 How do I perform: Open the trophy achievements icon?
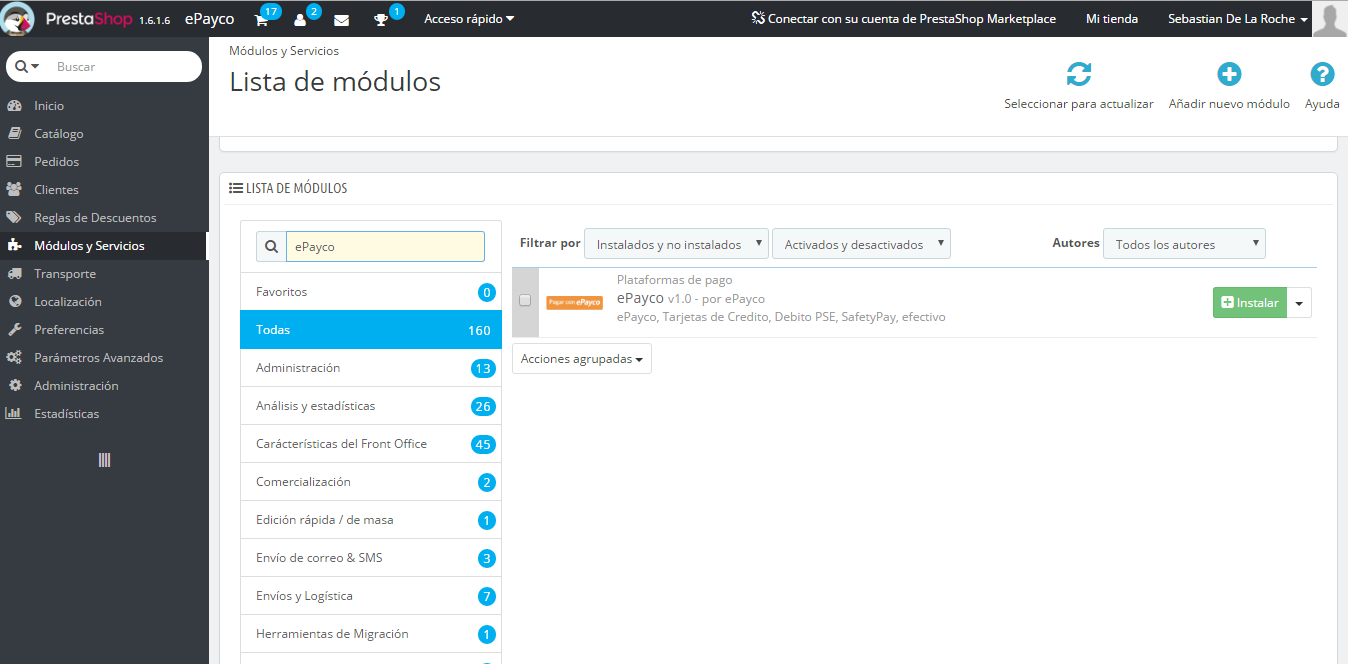pos(381,19)
